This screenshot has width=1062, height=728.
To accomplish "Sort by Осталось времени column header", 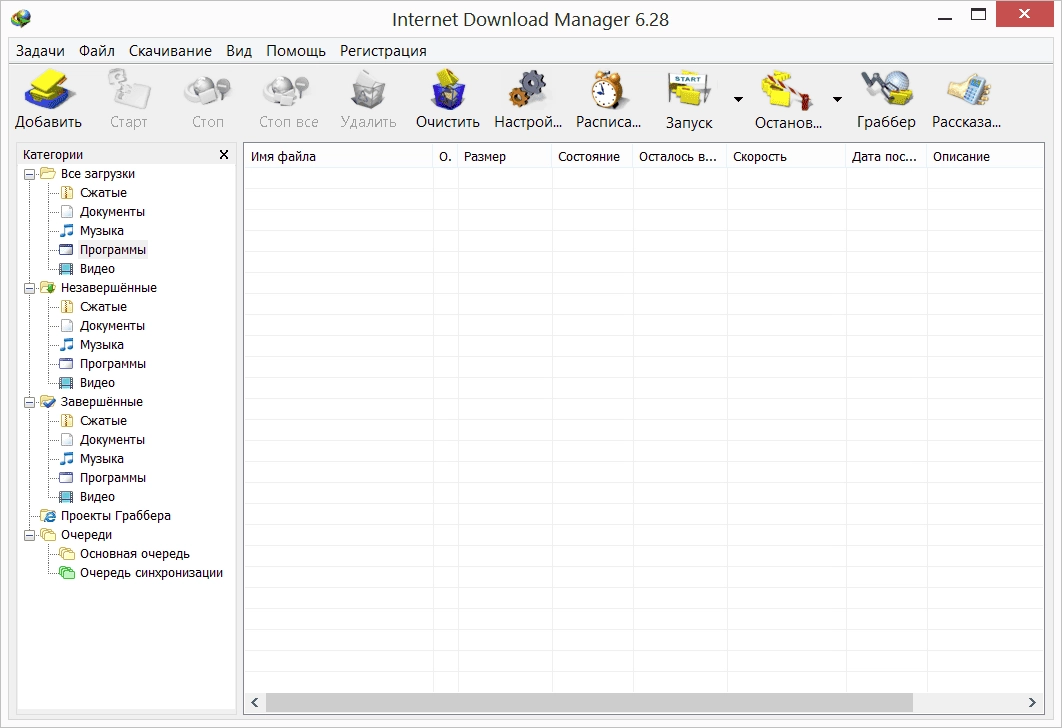I will (x=679, y=156).
